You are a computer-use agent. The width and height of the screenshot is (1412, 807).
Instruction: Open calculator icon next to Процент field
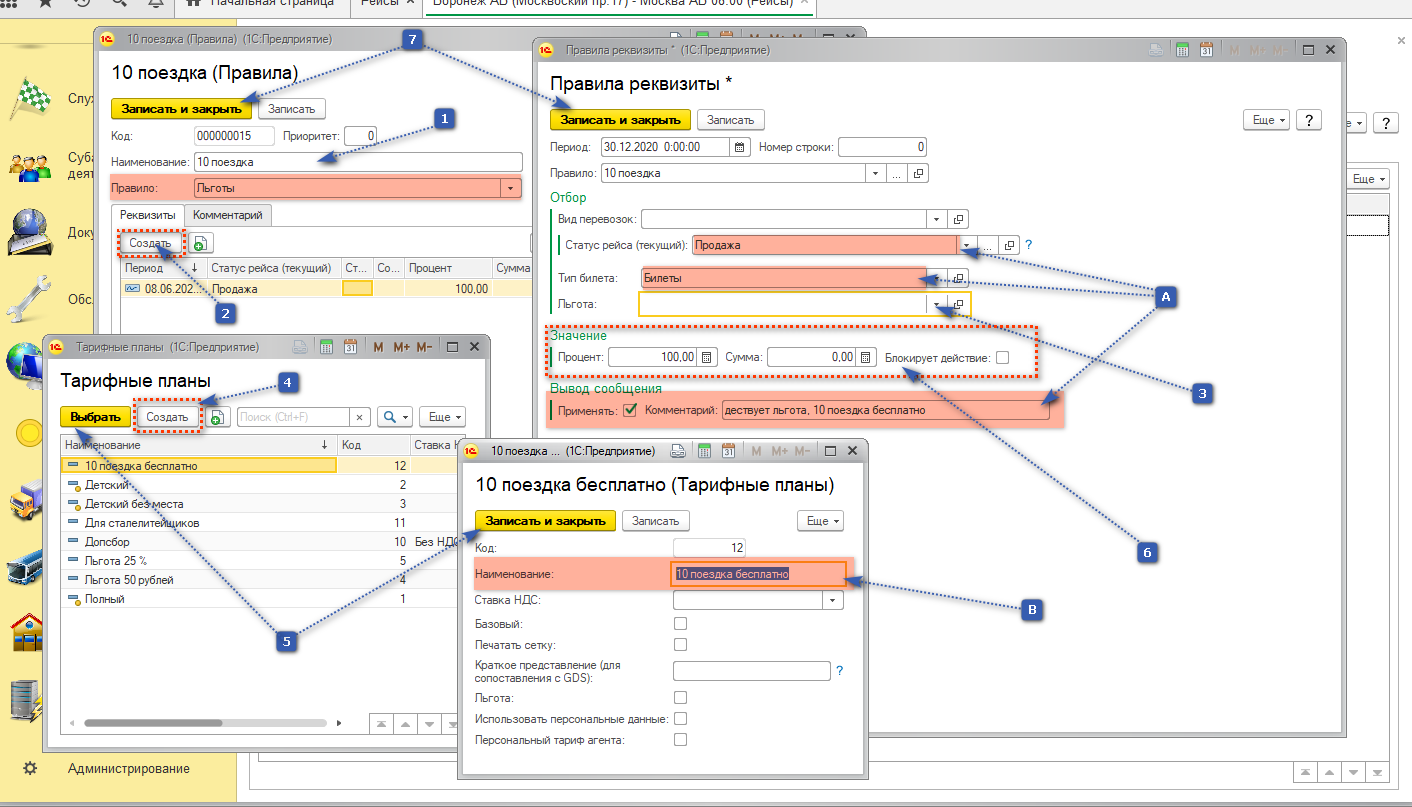pyautogui.click(x=707, y=357)
